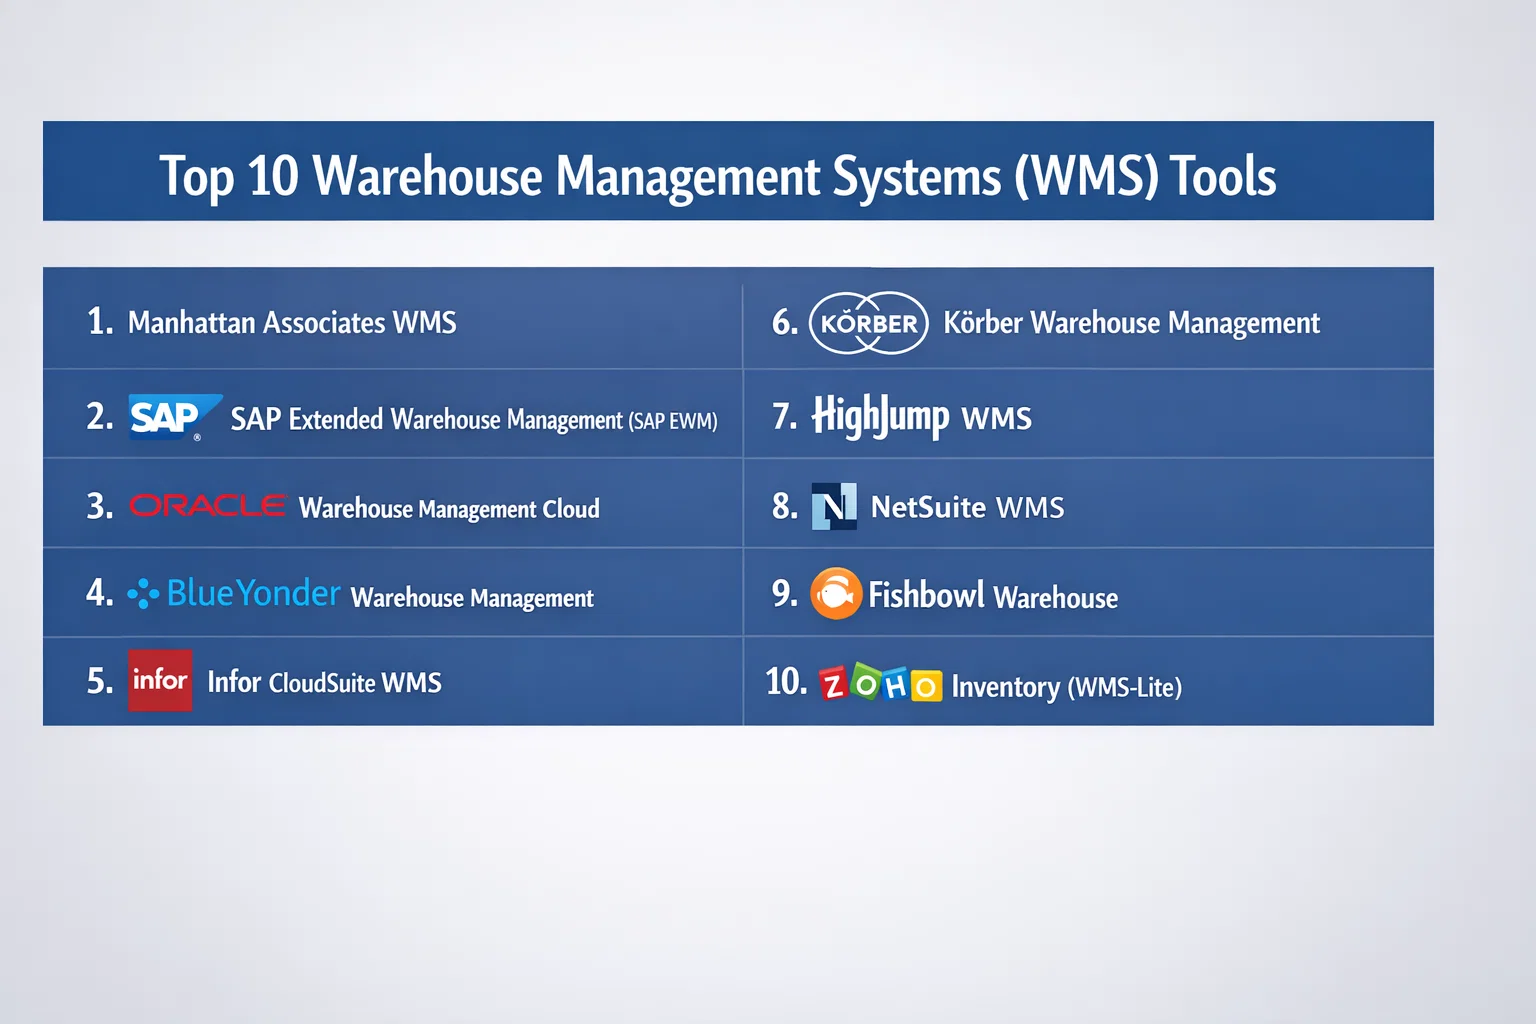Click the Blue Yonder logo

pos(235,594)
